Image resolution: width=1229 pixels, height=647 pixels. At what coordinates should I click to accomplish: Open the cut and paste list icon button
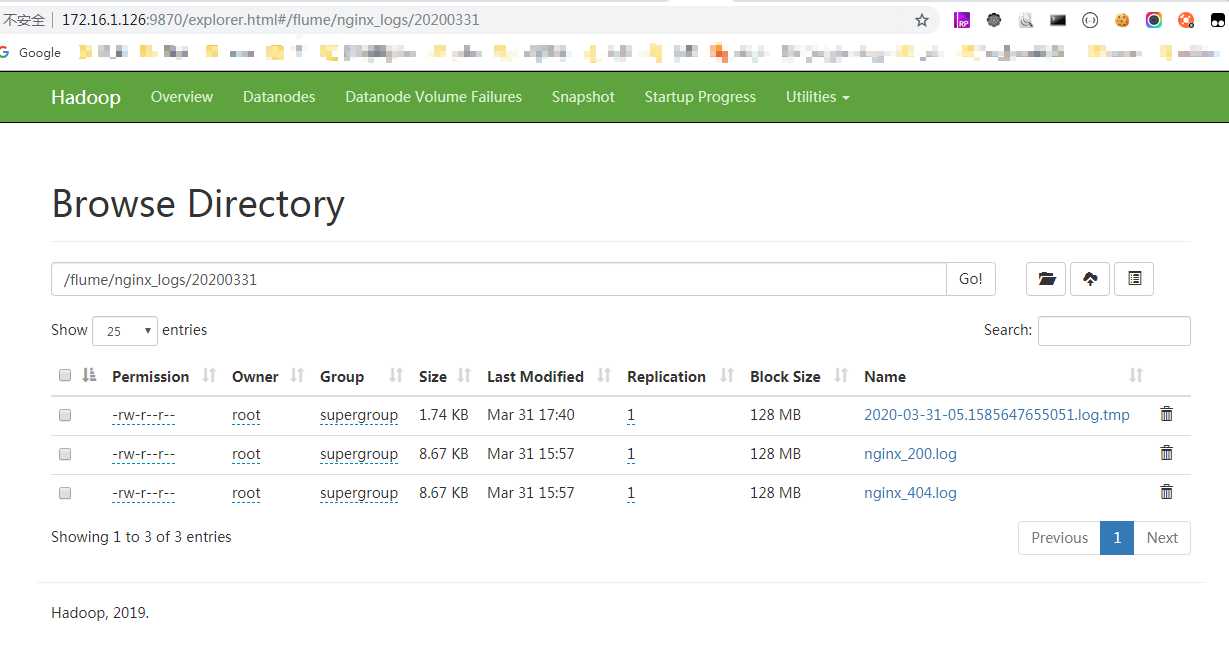1134,279
